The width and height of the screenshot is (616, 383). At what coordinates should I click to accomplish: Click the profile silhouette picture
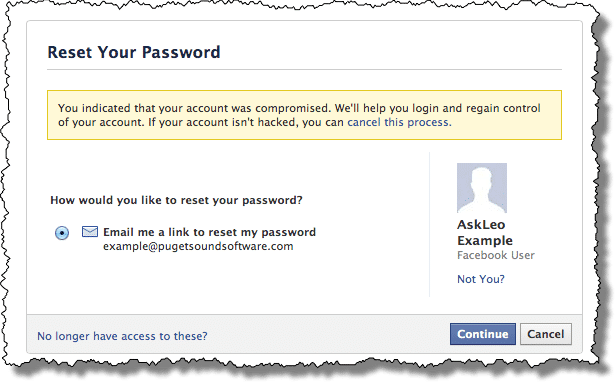[482, 188]
